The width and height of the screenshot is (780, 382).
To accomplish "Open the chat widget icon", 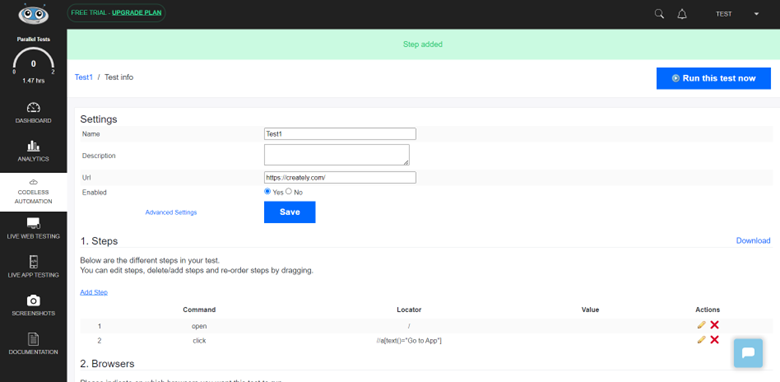I will tap(748, 353).
